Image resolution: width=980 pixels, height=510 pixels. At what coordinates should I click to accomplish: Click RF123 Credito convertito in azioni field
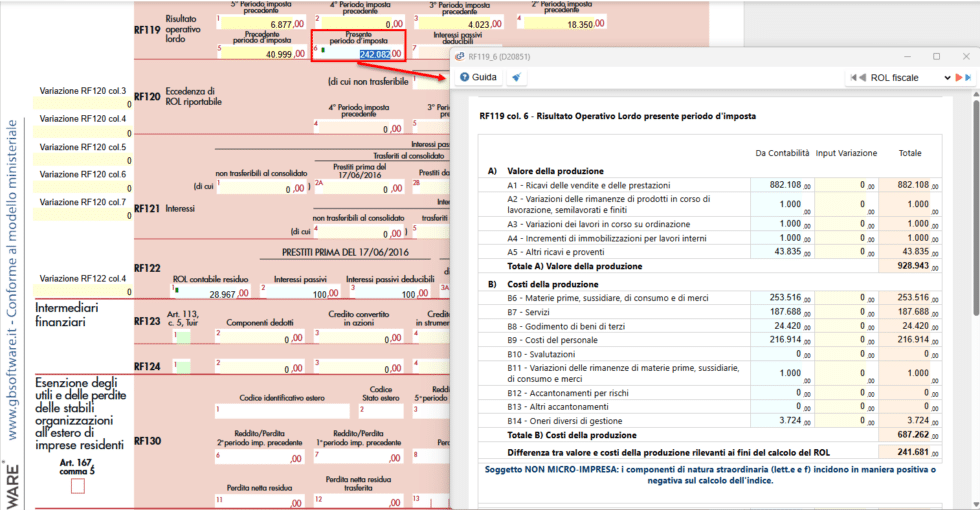tap(359, 338)
